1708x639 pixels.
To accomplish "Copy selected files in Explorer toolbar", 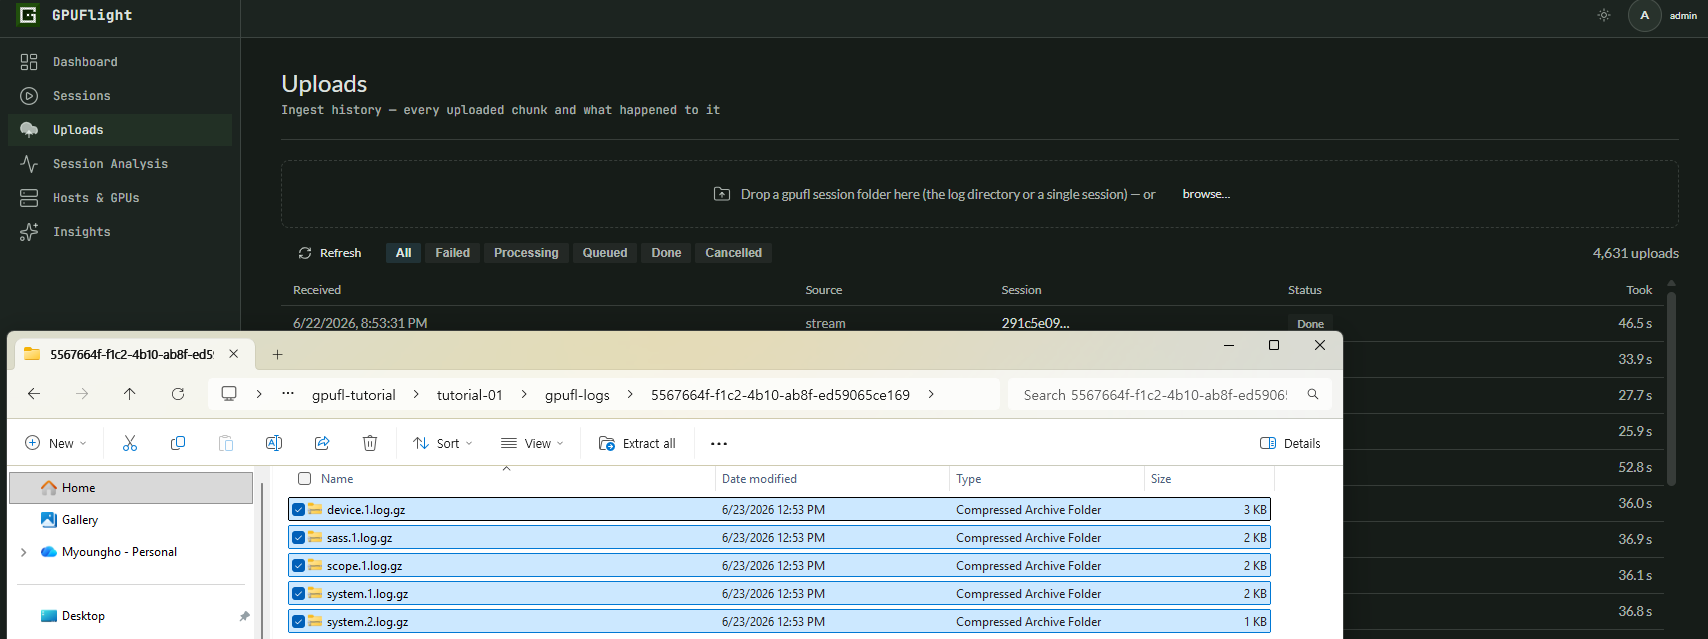I will point(178,443).
